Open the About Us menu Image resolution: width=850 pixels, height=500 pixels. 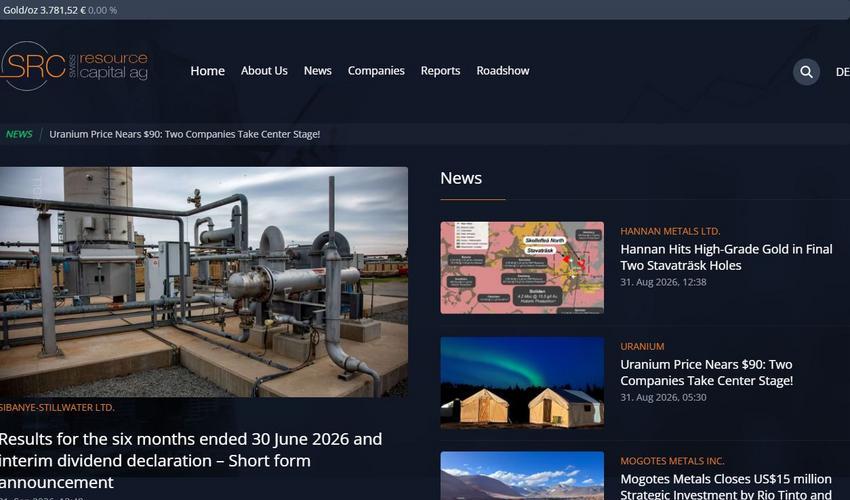point(264,70)
